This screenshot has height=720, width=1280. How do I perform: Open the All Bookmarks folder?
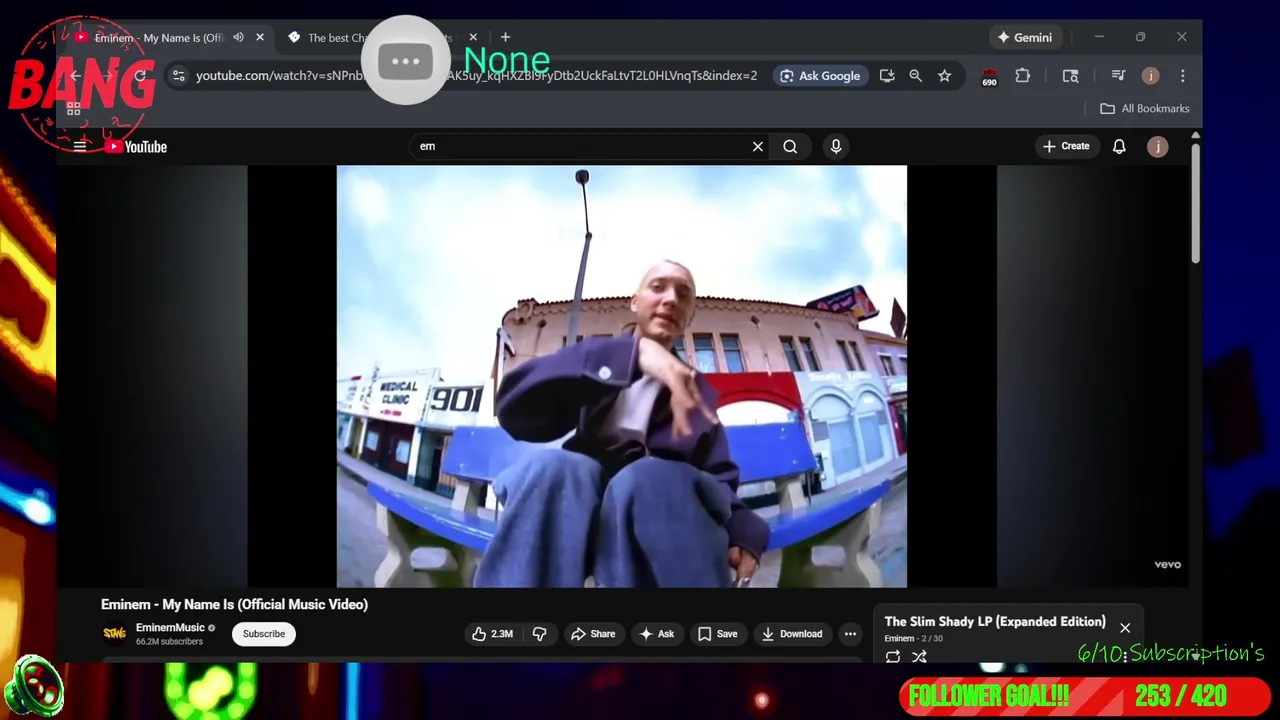[x=1145, y=109]
